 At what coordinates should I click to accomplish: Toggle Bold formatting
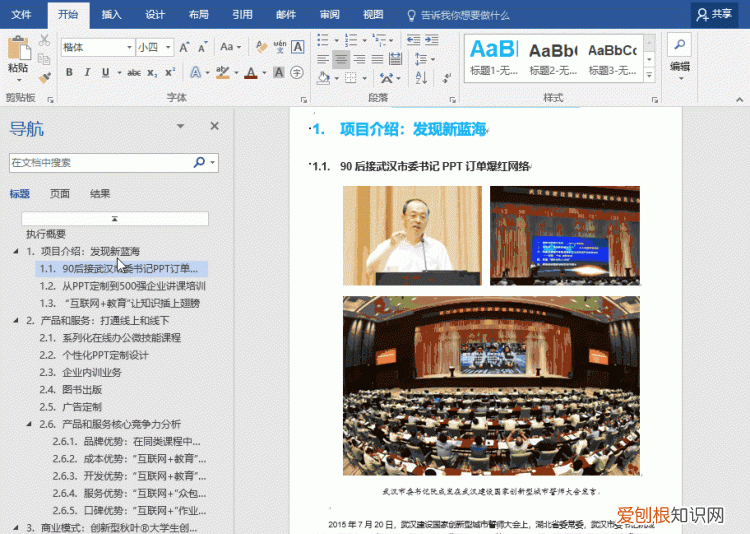pos(70,73)
